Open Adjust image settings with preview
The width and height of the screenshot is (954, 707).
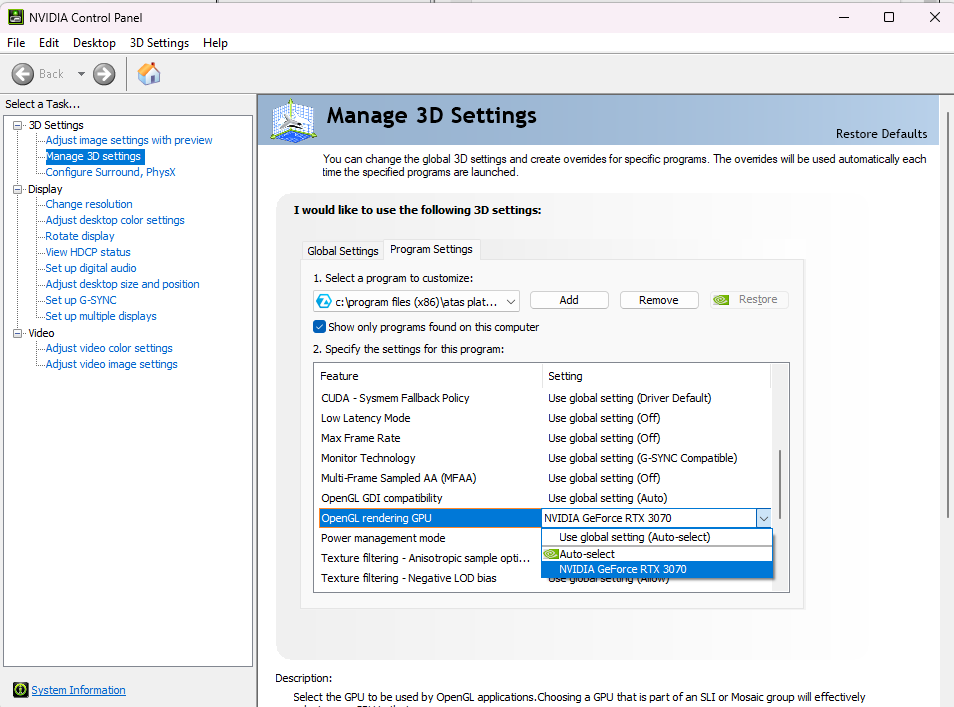(x=129, y=140)
